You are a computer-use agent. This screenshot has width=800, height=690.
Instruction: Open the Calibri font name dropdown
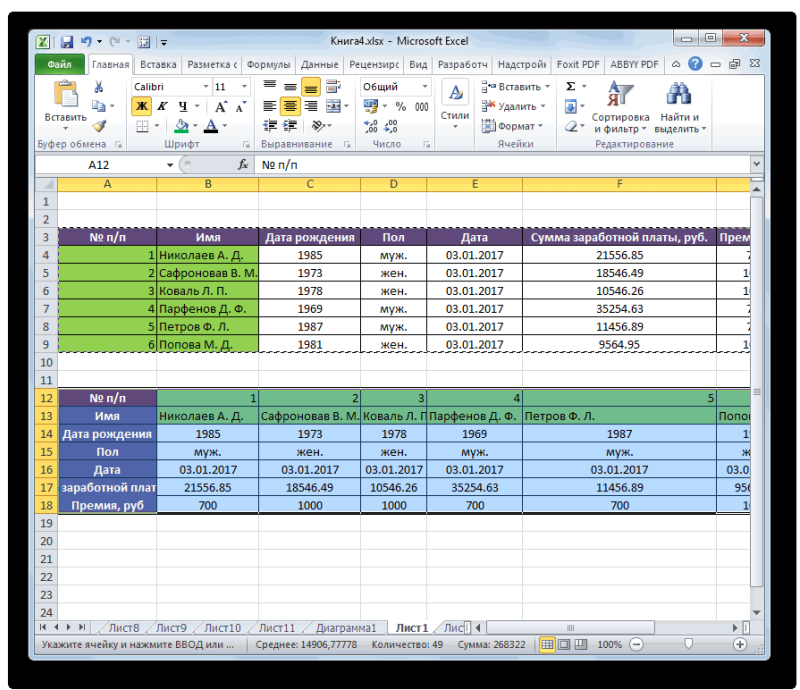[x=206, y=87]
